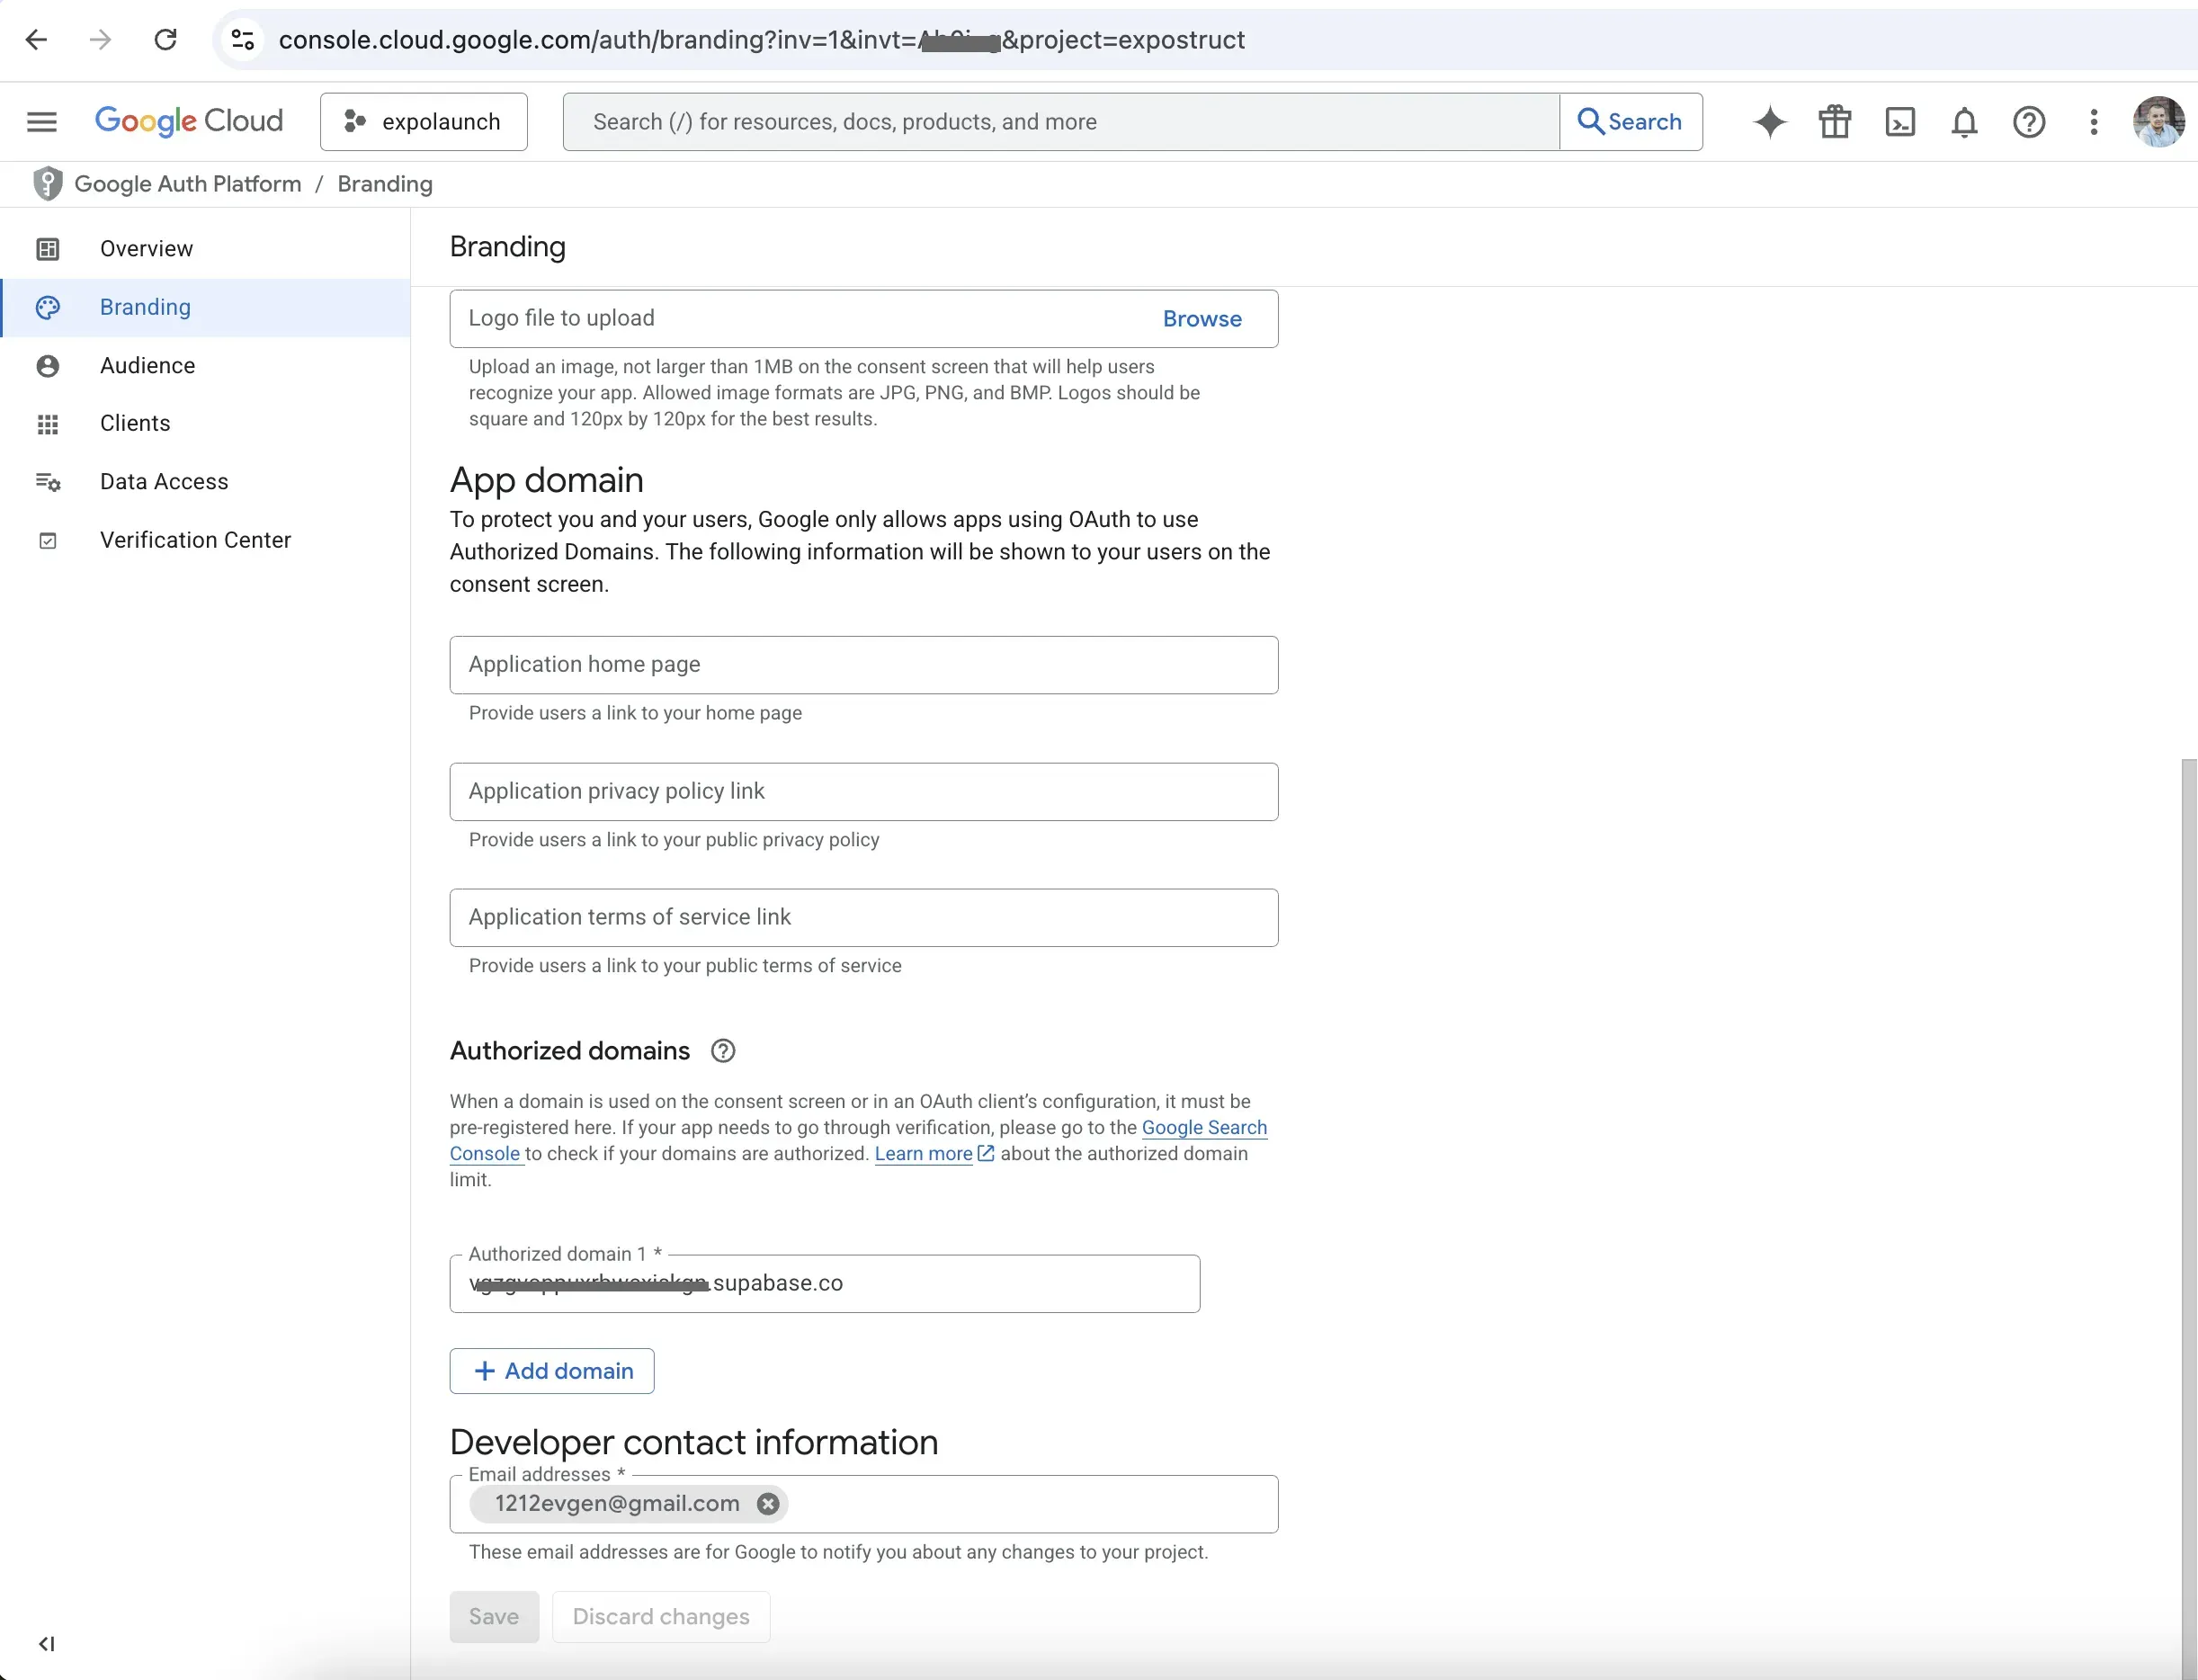2198x1680 pixels.
Task: Click the App domain heading
Action: (x=547, y=481)
